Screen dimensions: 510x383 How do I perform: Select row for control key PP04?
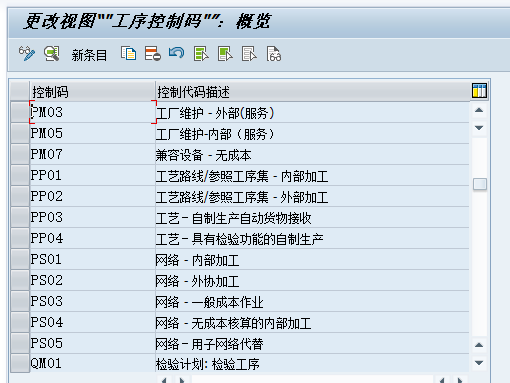(20, 238)
